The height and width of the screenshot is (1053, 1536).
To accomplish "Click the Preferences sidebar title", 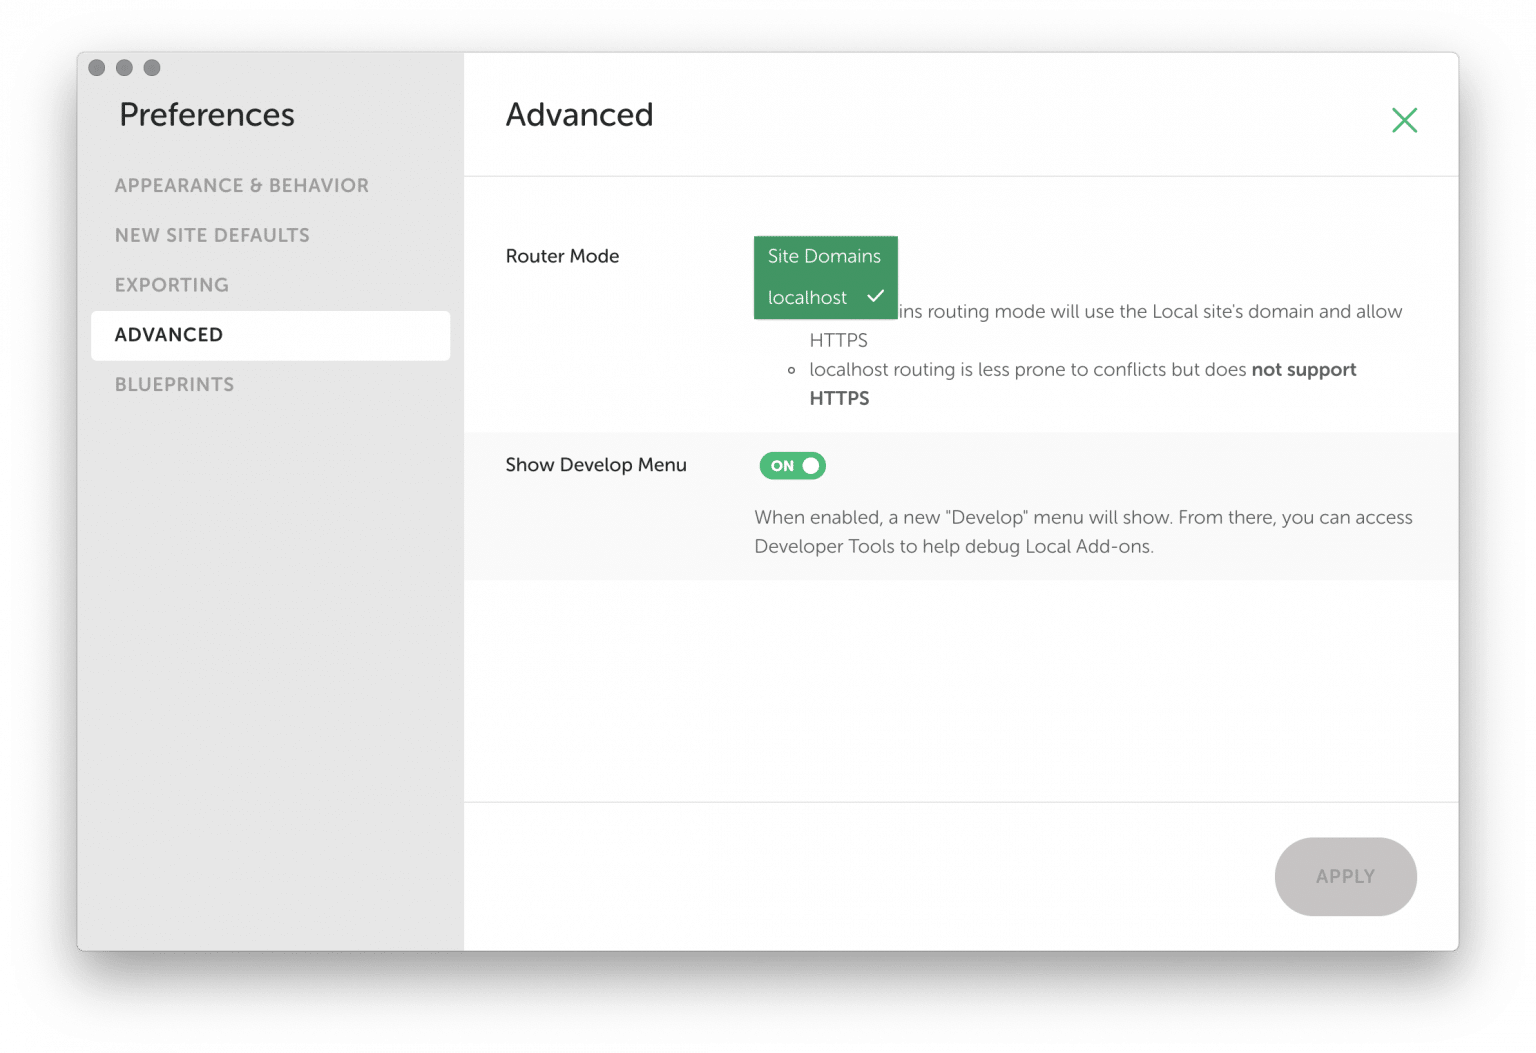I will pos(207,115).
